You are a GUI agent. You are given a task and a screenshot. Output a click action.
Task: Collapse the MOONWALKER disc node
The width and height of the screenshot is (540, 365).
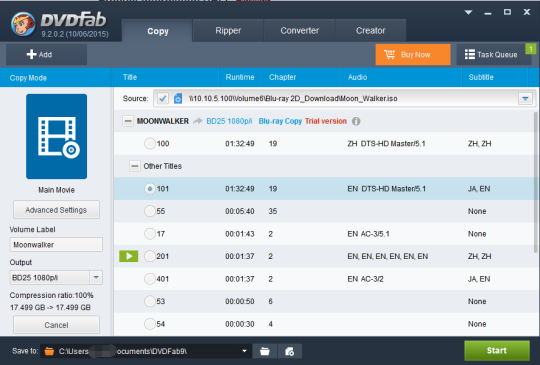pos(128,121)
